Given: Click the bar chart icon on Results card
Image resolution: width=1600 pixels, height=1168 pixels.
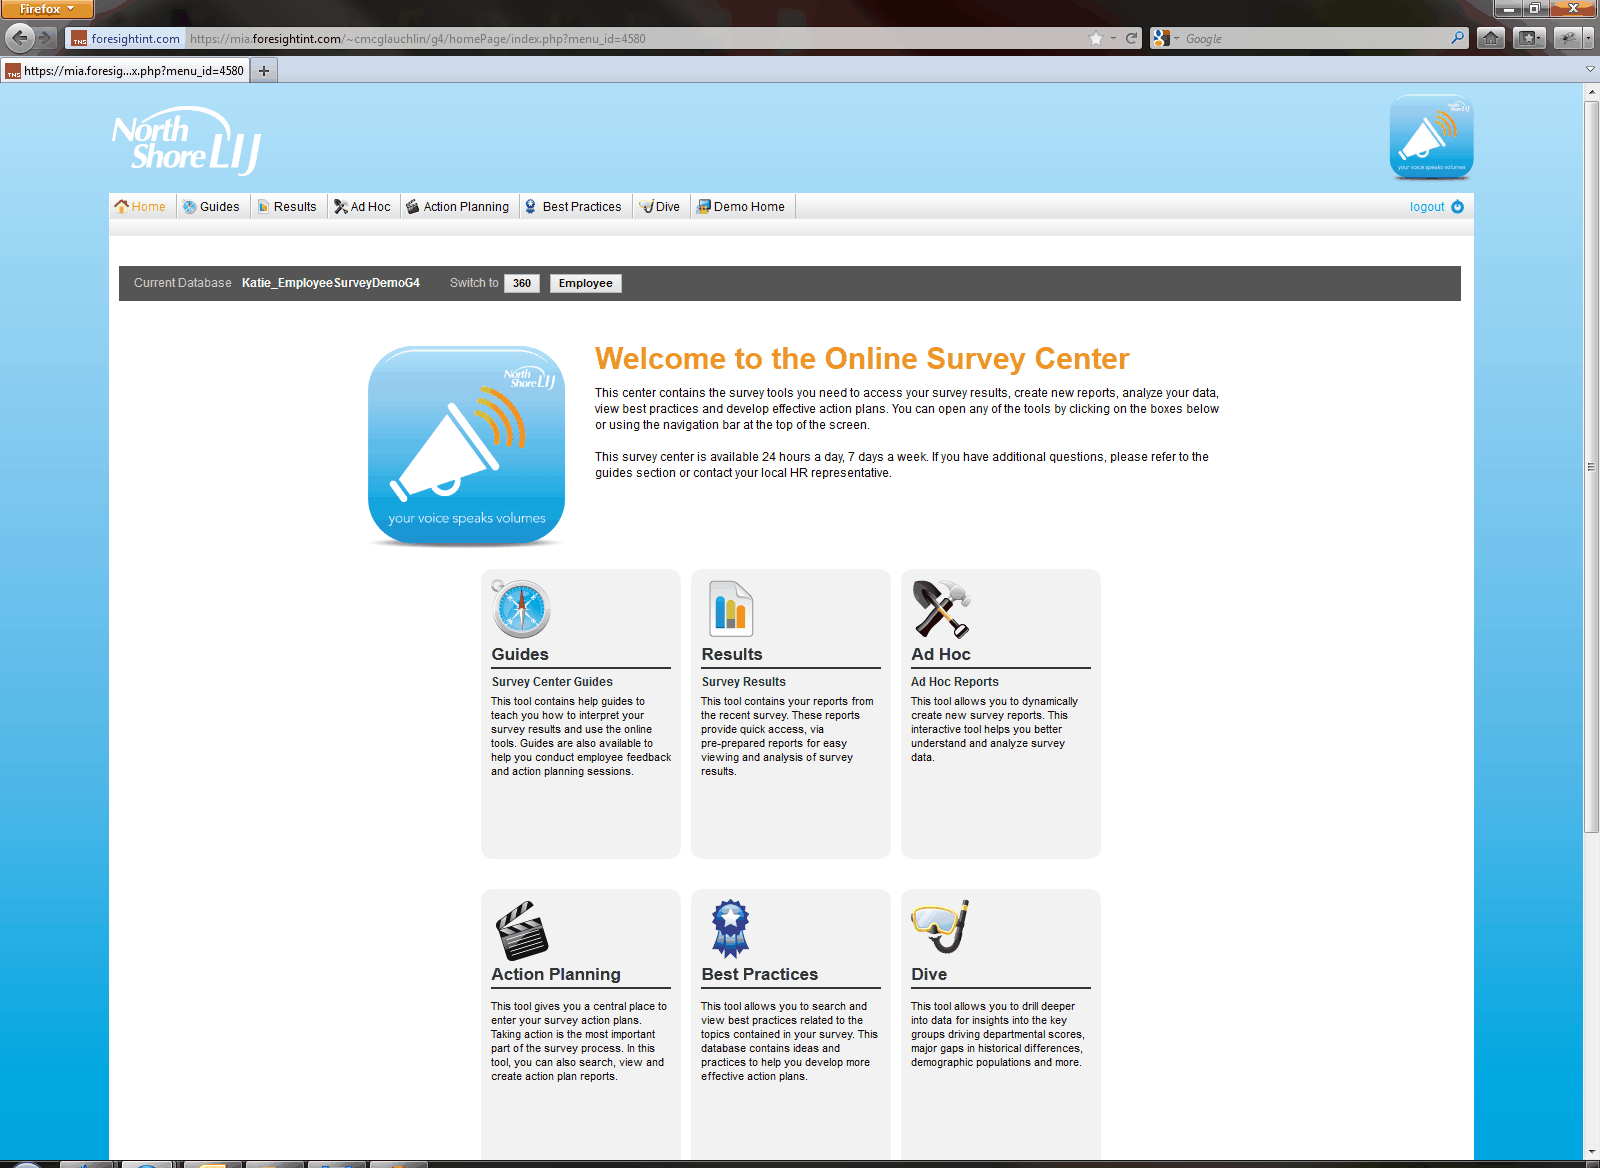Looking at the screenshot, I should [x=731, y=608].
